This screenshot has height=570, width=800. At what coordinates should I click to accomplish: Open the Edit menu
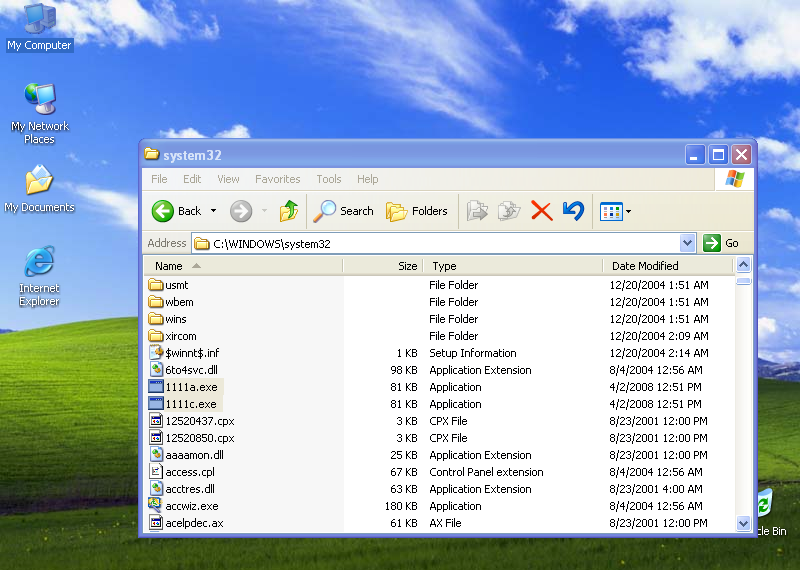click(x=192, y=179)
